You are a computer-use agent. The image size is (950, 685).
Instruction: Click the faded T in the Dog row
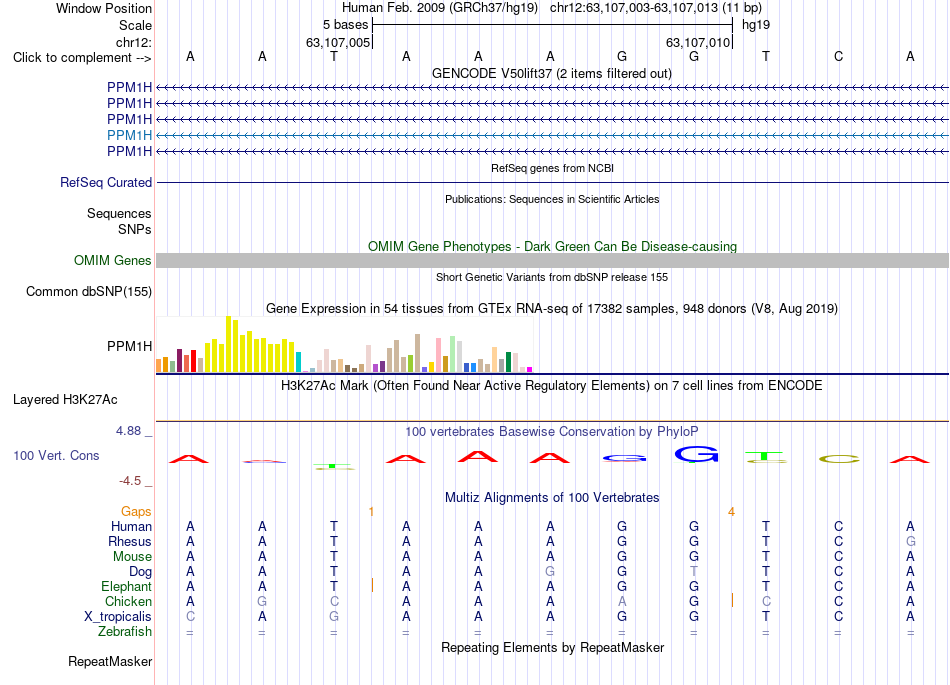pyautogui.click(x=694, y=571)
